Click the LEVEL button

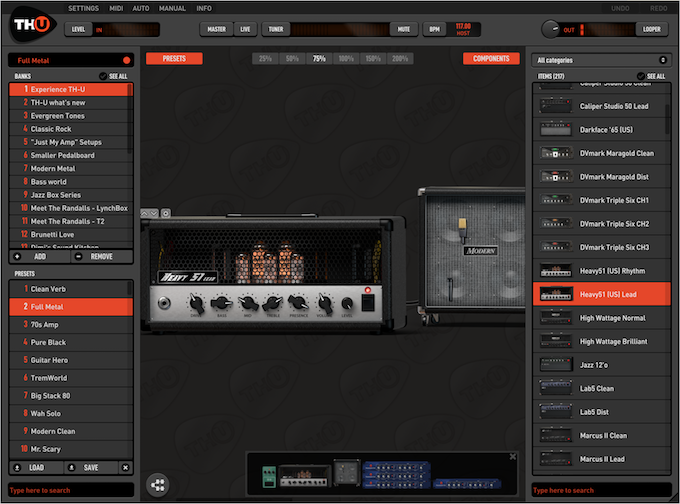click(78, 29)
